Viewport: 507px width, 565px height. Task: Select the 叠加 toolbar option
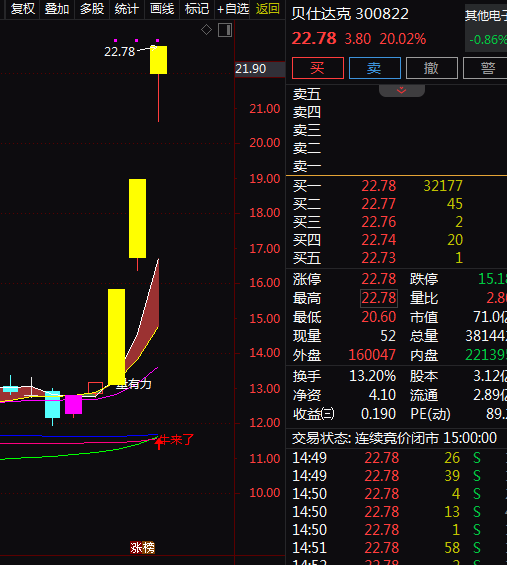[57, 9]
